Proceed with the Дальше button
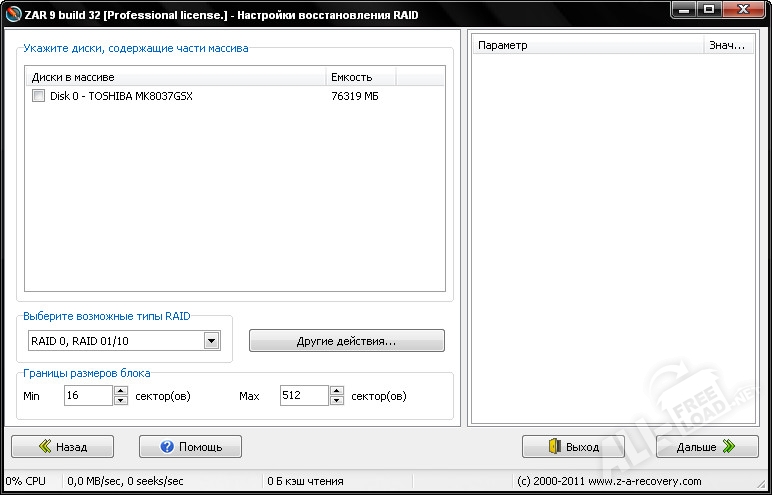 point(706,446)
